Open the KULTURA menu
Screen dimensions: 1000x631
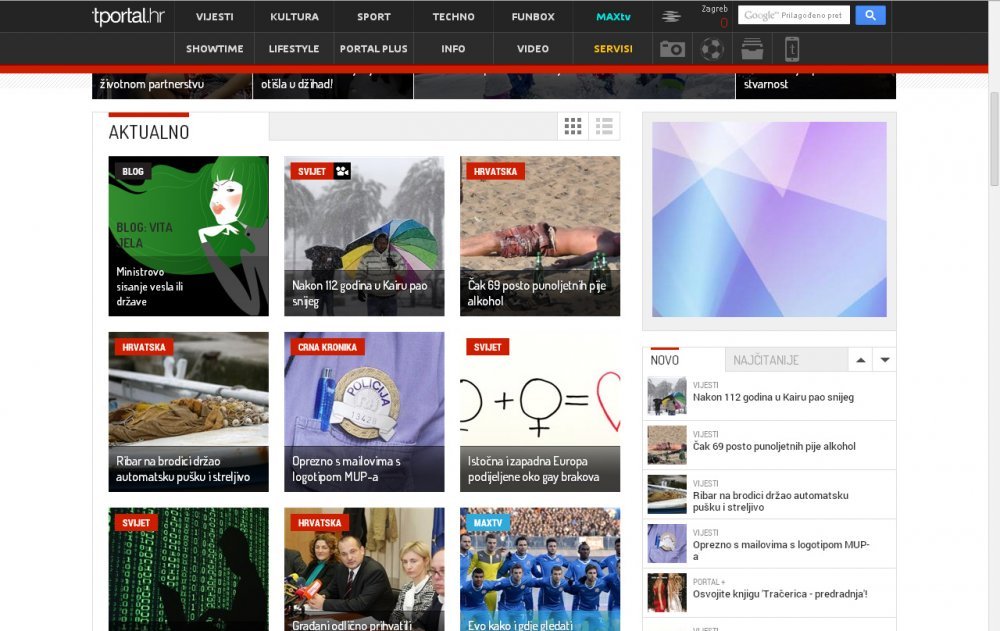pos(294,17)
